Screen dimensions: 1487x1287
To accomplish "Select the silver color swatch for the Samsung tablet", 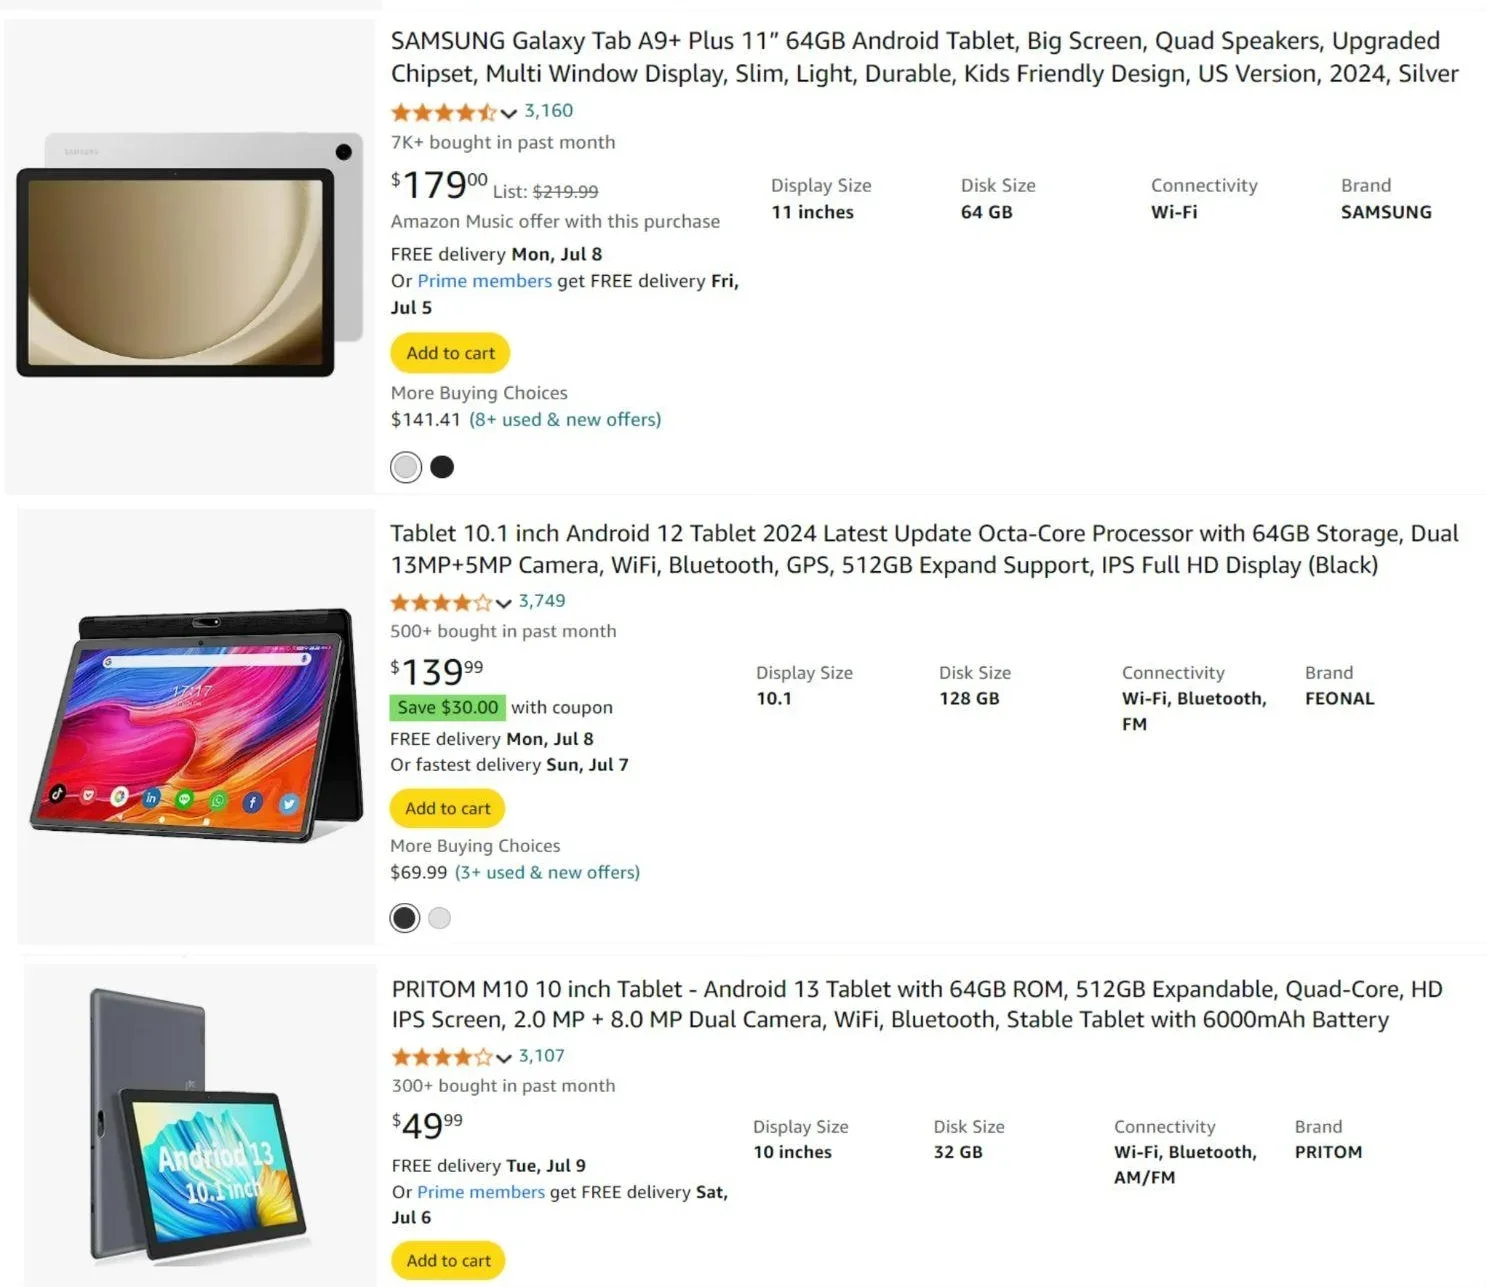I will pos(405,466).
